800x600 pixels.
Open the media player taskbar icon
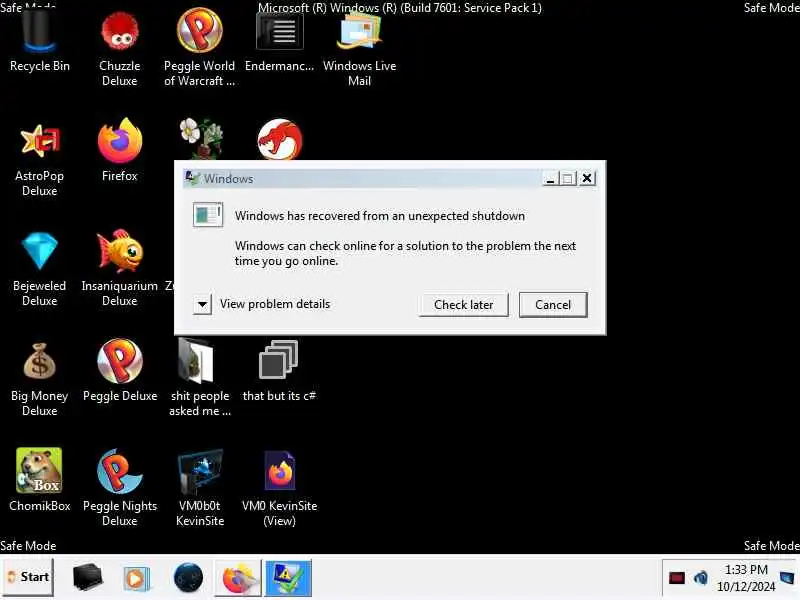pos(136,579)
